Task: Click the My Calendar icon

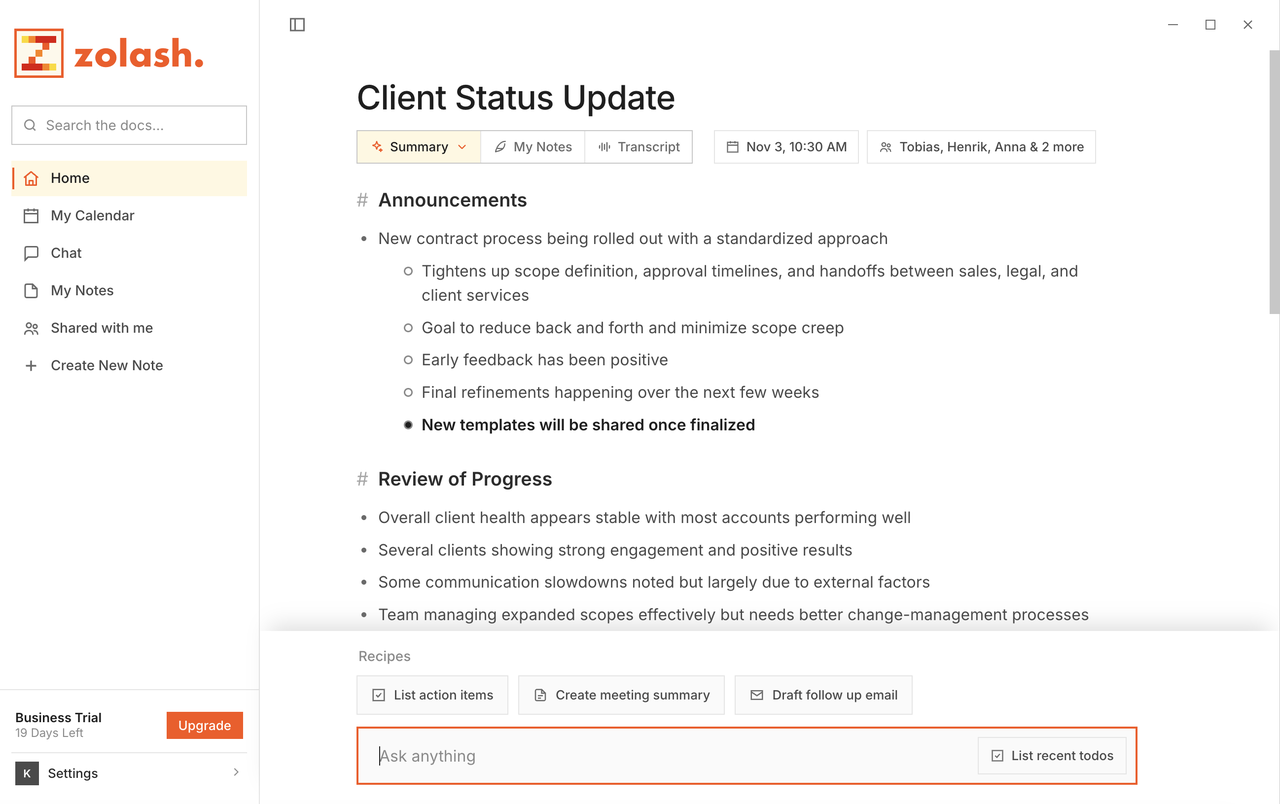Action: pyautogui.click(x=31, y=216)
